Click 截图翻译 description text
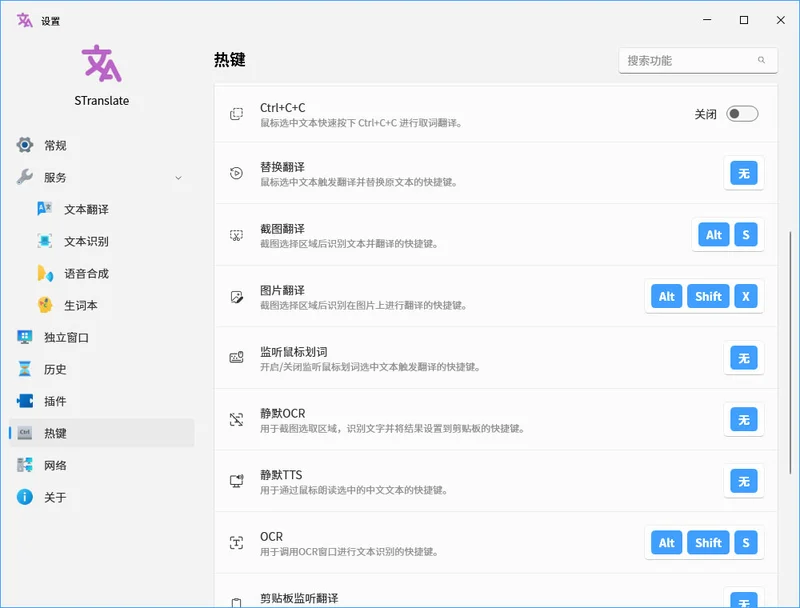 click(349, 244)
